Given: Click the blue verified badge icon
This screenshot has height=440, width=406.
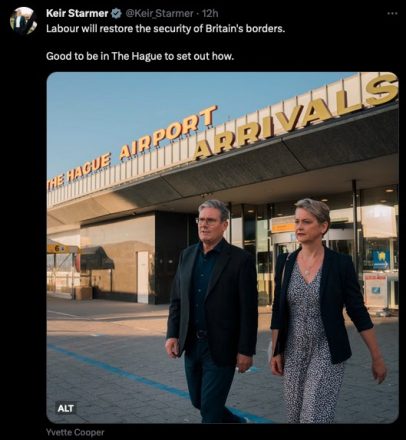Looking at the screenshot, I should click(x=116, y=13).
